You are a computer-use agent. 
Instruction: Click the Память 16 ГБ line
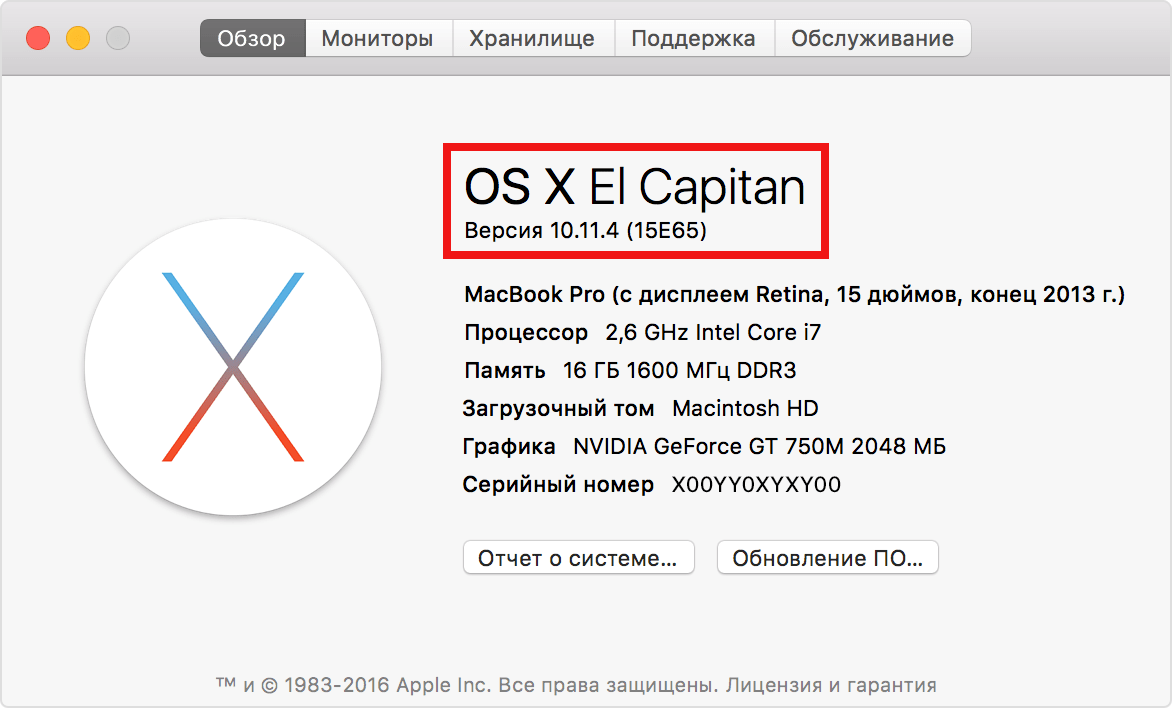[630, 370]
